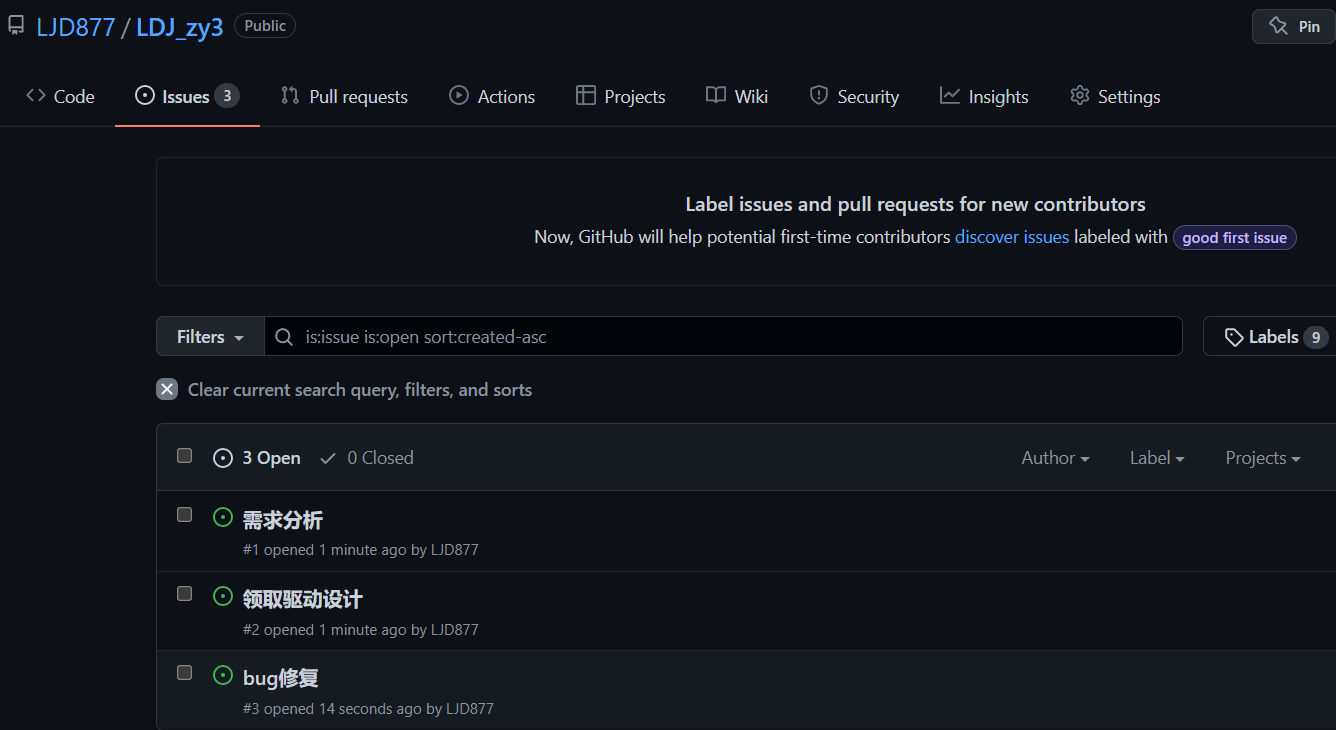Expand the Projects filter dropdown

[1263, 458]
